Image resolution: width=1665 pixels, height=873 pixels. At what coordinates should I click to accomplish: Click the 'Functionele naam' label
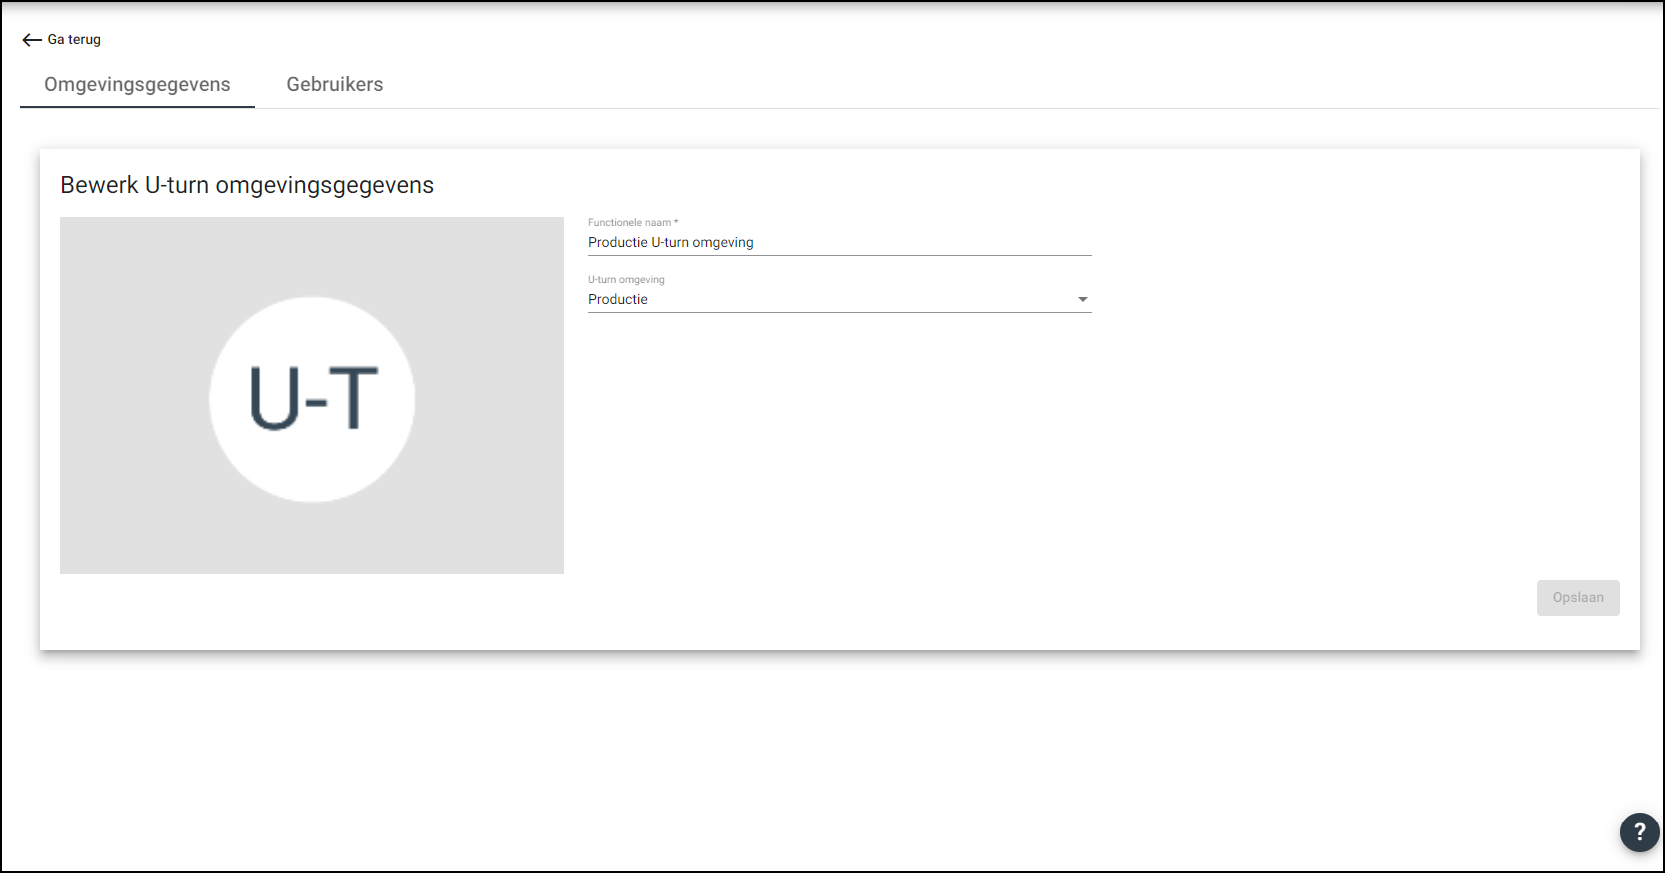click(629, 223)
